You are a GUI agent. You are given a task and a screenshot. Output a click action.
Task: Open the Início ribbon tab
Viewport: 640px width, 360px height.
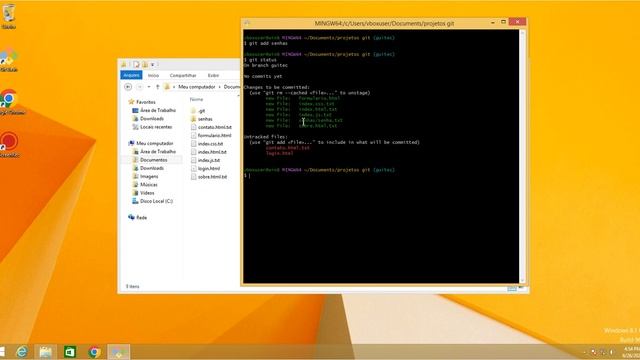pyautogui.click(x=153, y=76)
